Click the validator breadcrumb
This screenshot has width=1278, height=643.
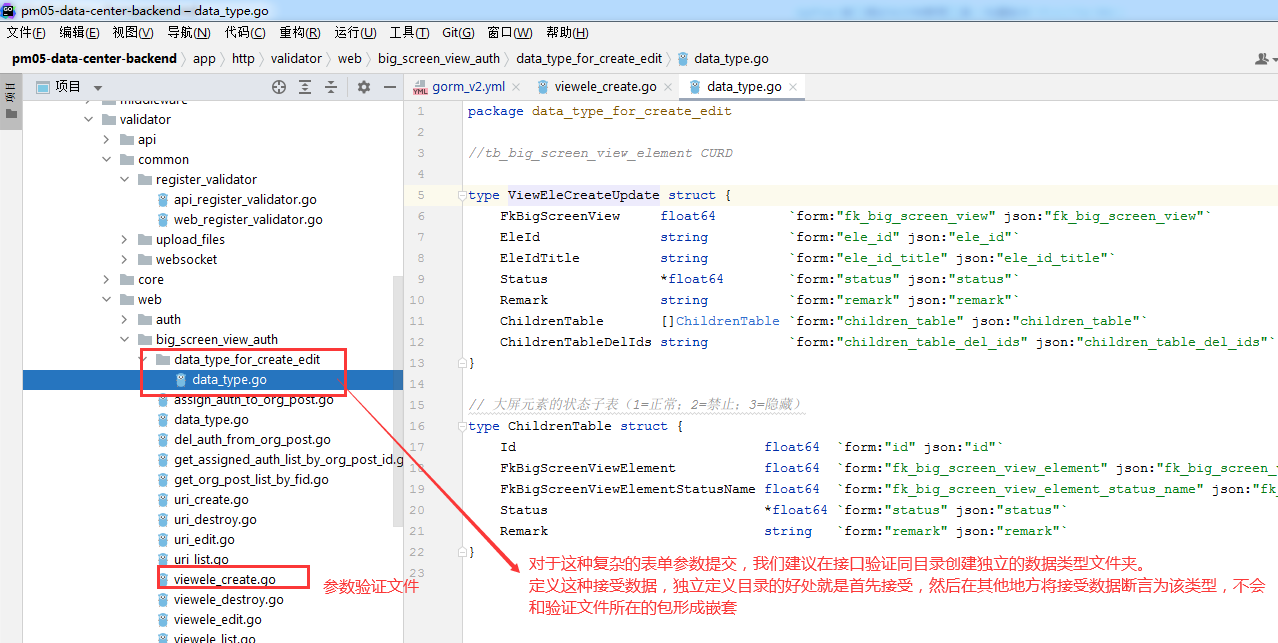pyautogui.click(x=296, y=59)
